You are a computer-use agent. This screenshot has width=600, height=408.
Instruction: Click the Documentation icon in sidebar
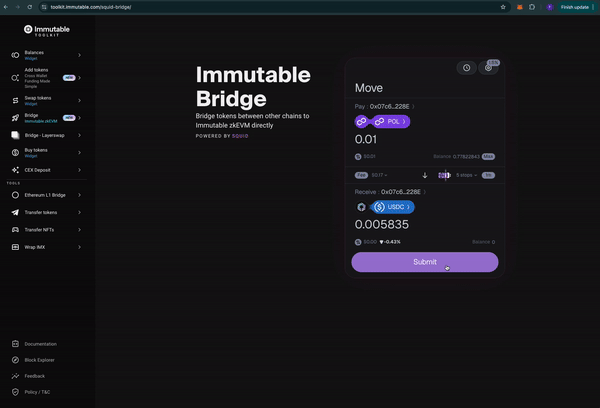(x=15, y=344)
